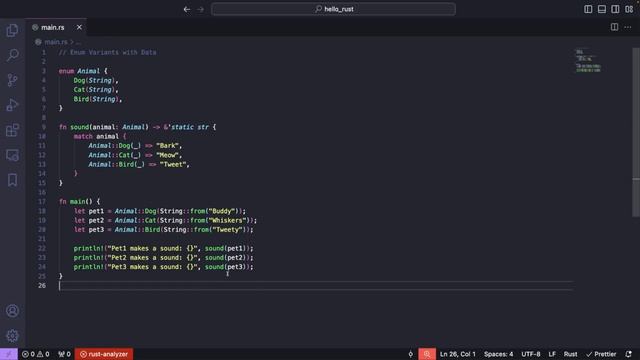The width and height of the screenshot is (640, 360).
Task: Split the editor to the right
Action: click(614, 27)
